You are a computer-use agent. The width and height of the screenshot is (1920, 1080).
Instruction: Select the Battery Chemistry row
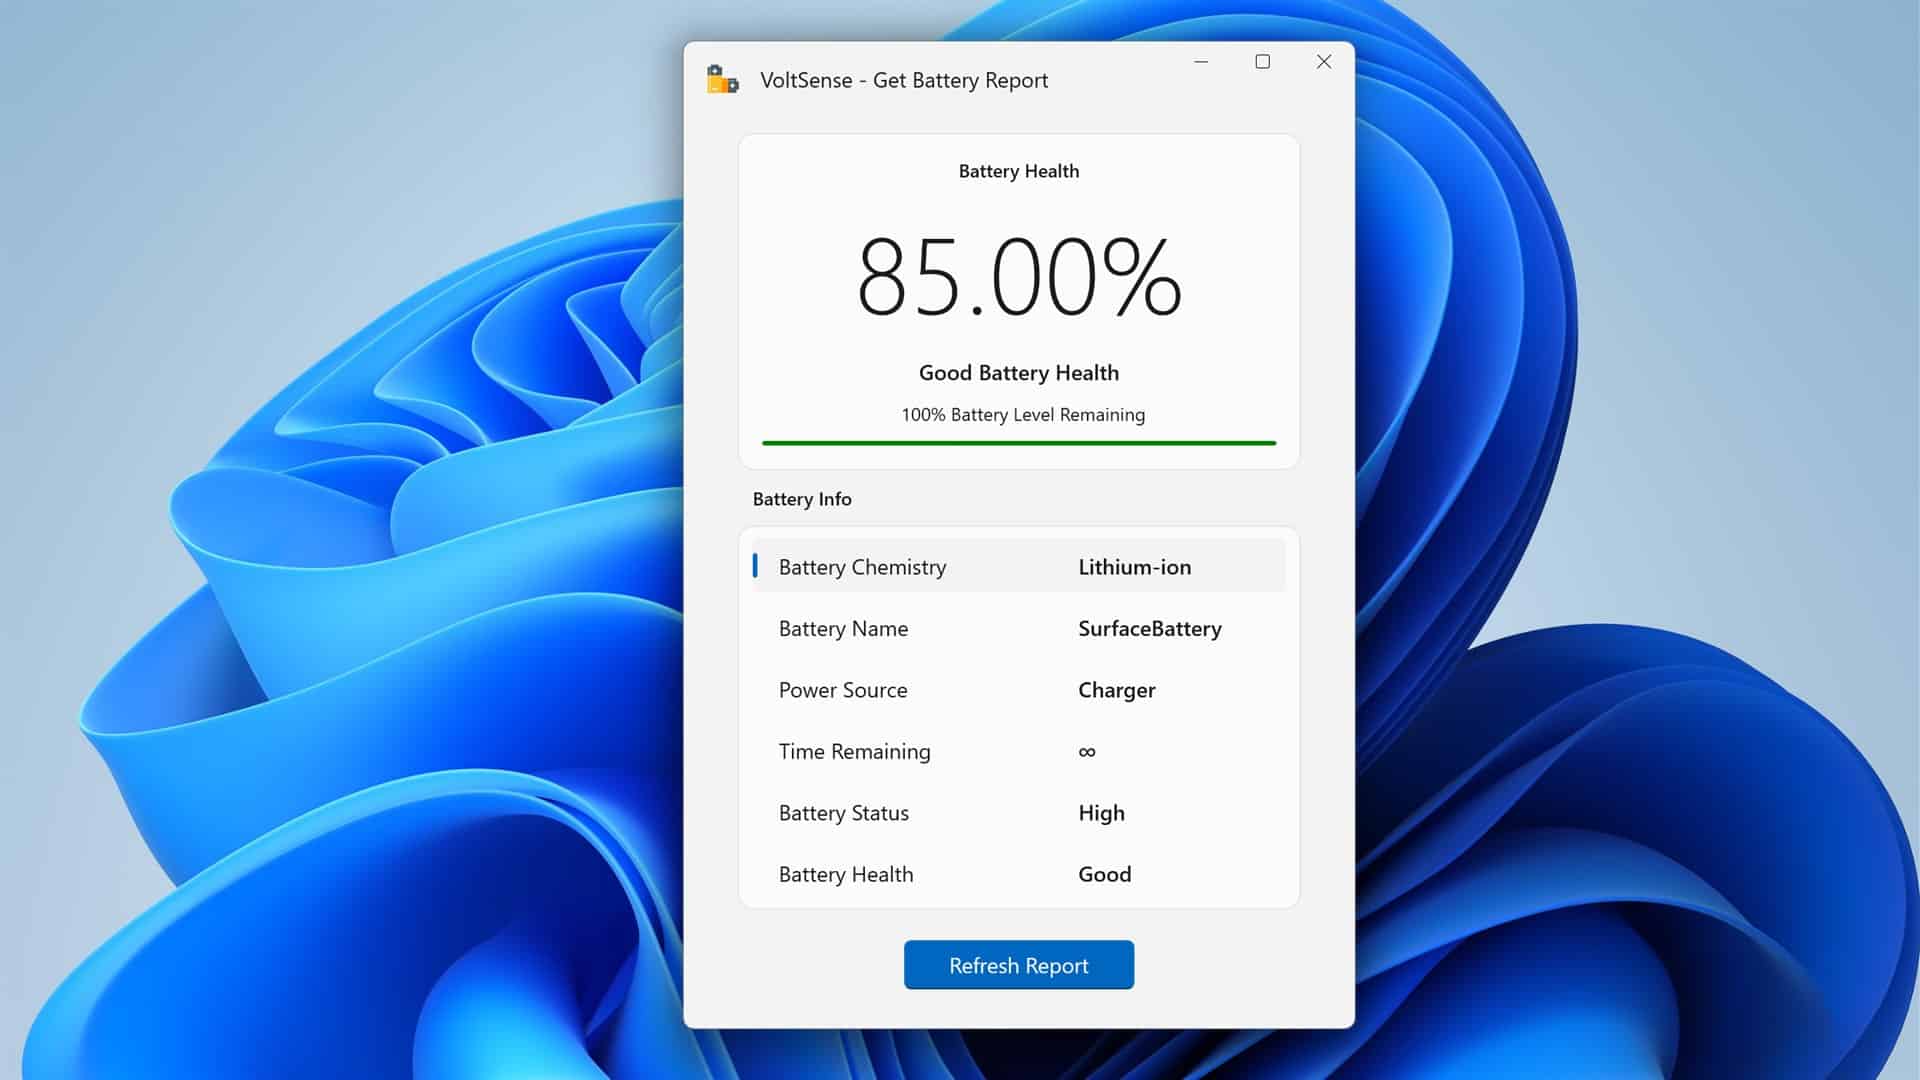pos(1018,567)
